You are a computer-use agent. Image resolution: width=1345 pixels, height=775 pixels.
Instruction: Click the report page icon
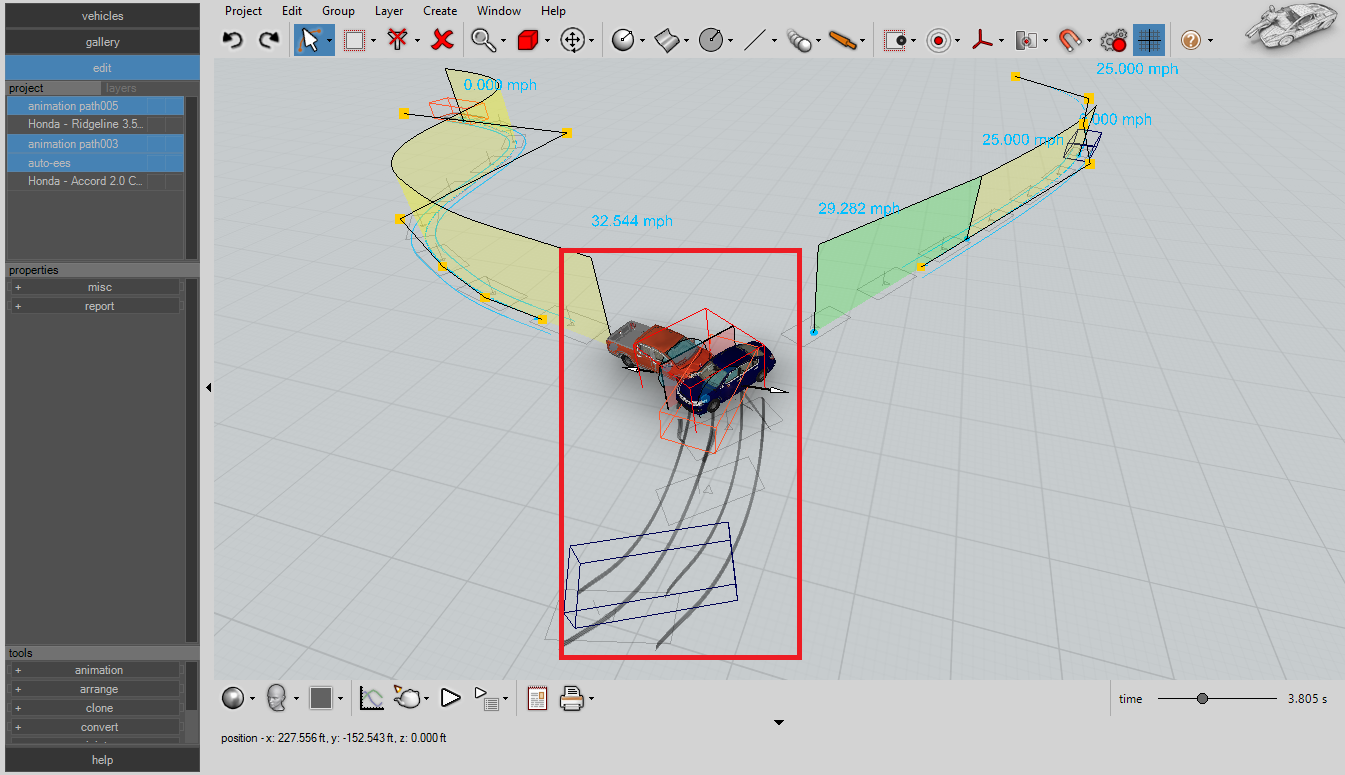point(537,698)
